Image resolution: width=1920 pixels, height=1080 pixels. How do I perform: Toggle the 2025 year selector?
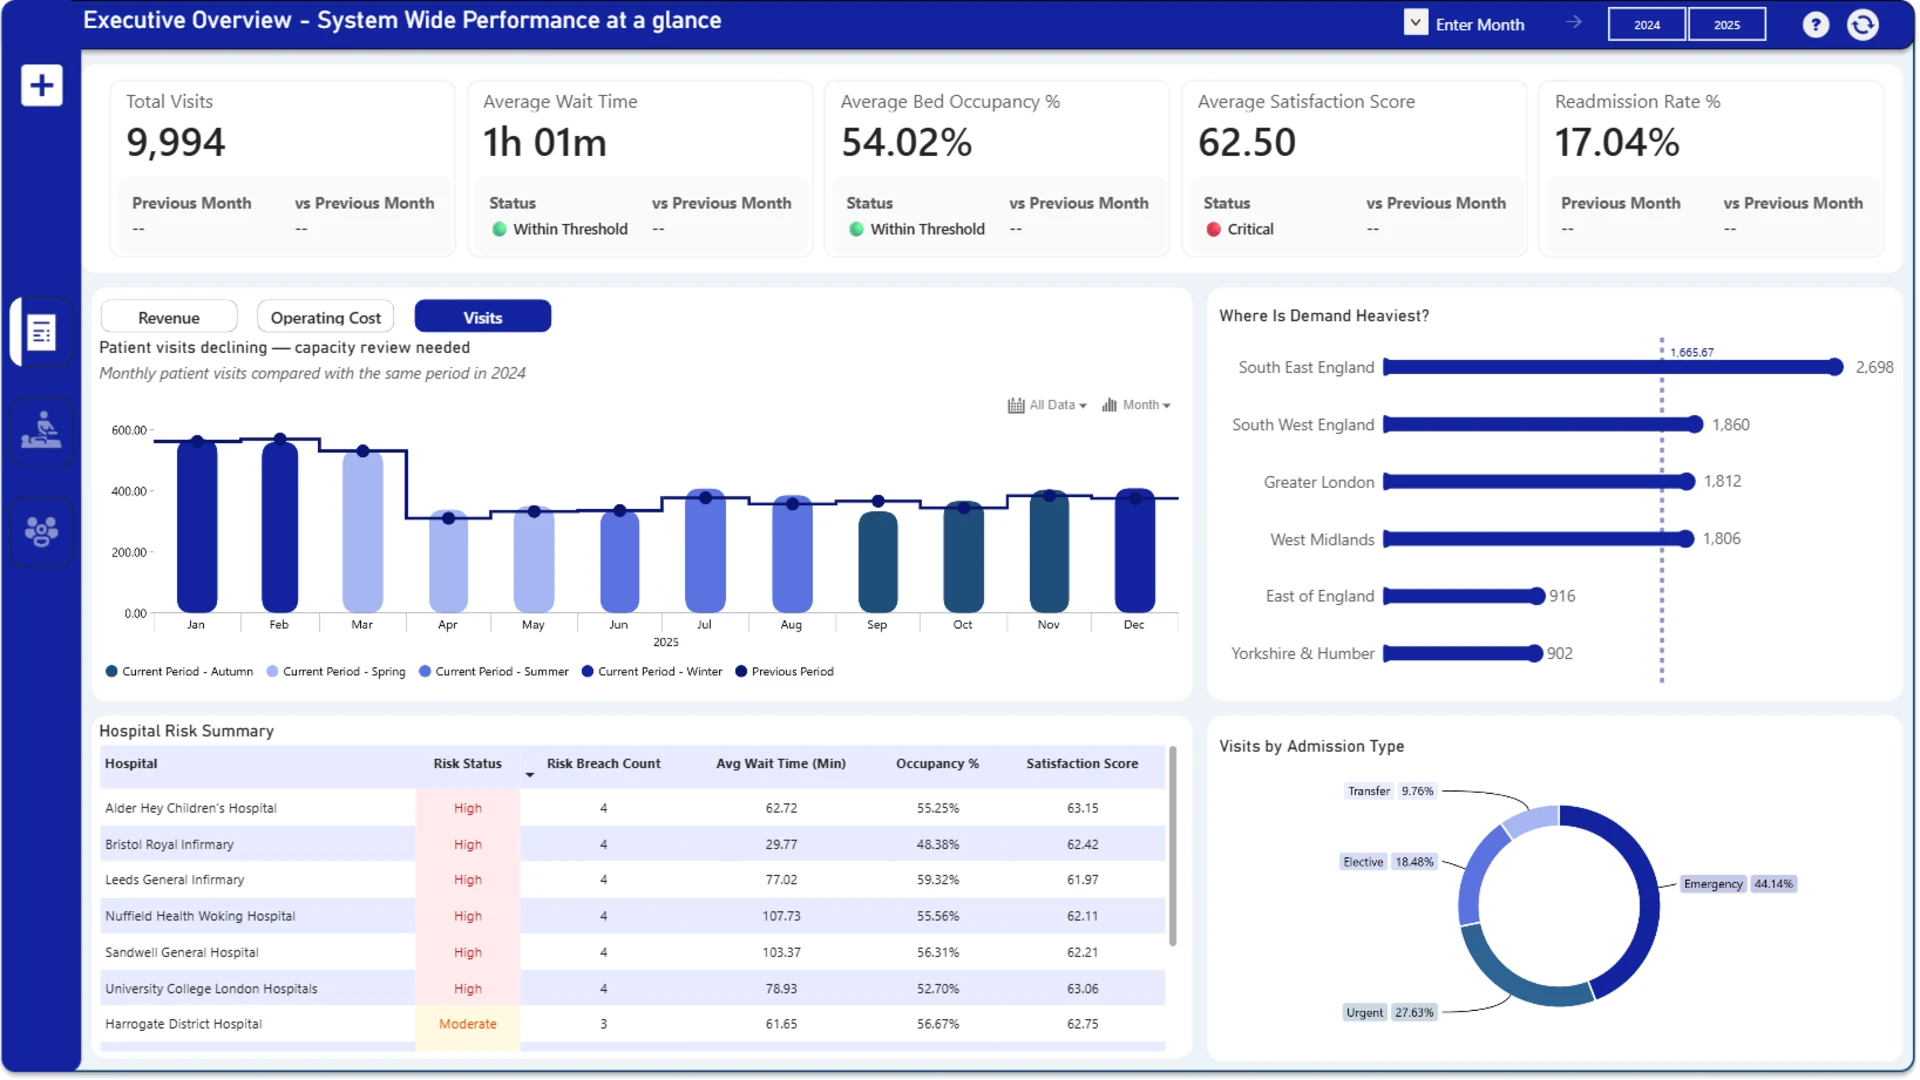point(1727,24)
